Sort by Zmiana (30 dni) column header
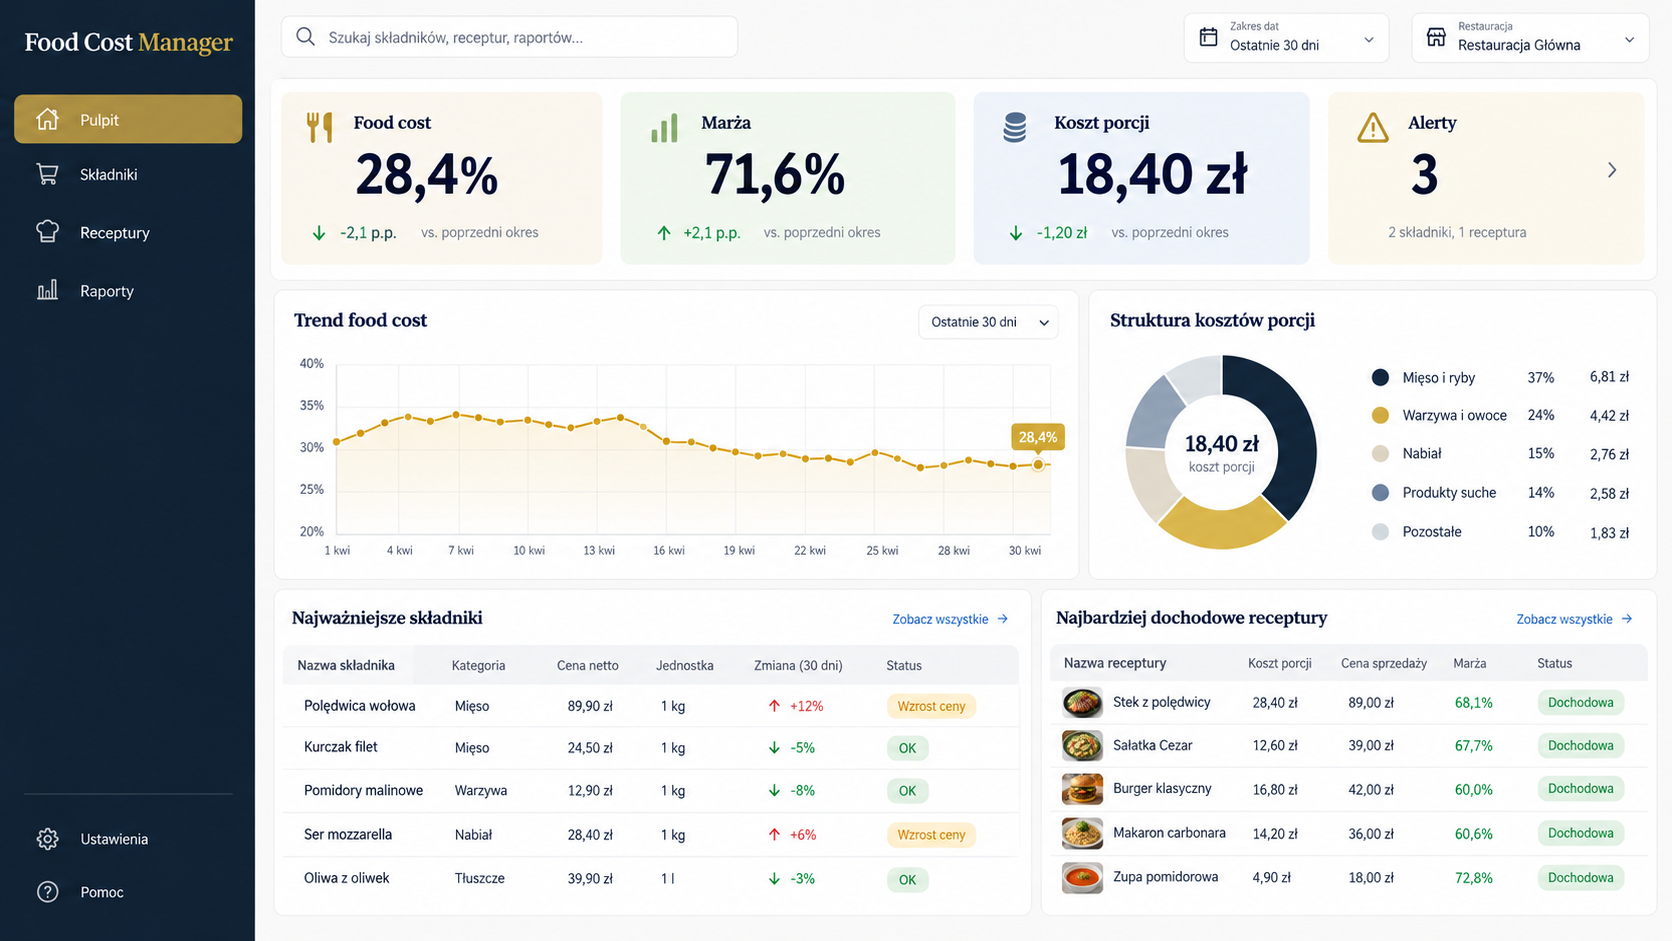Screen dimensions: 1672x941 point(798,665)
